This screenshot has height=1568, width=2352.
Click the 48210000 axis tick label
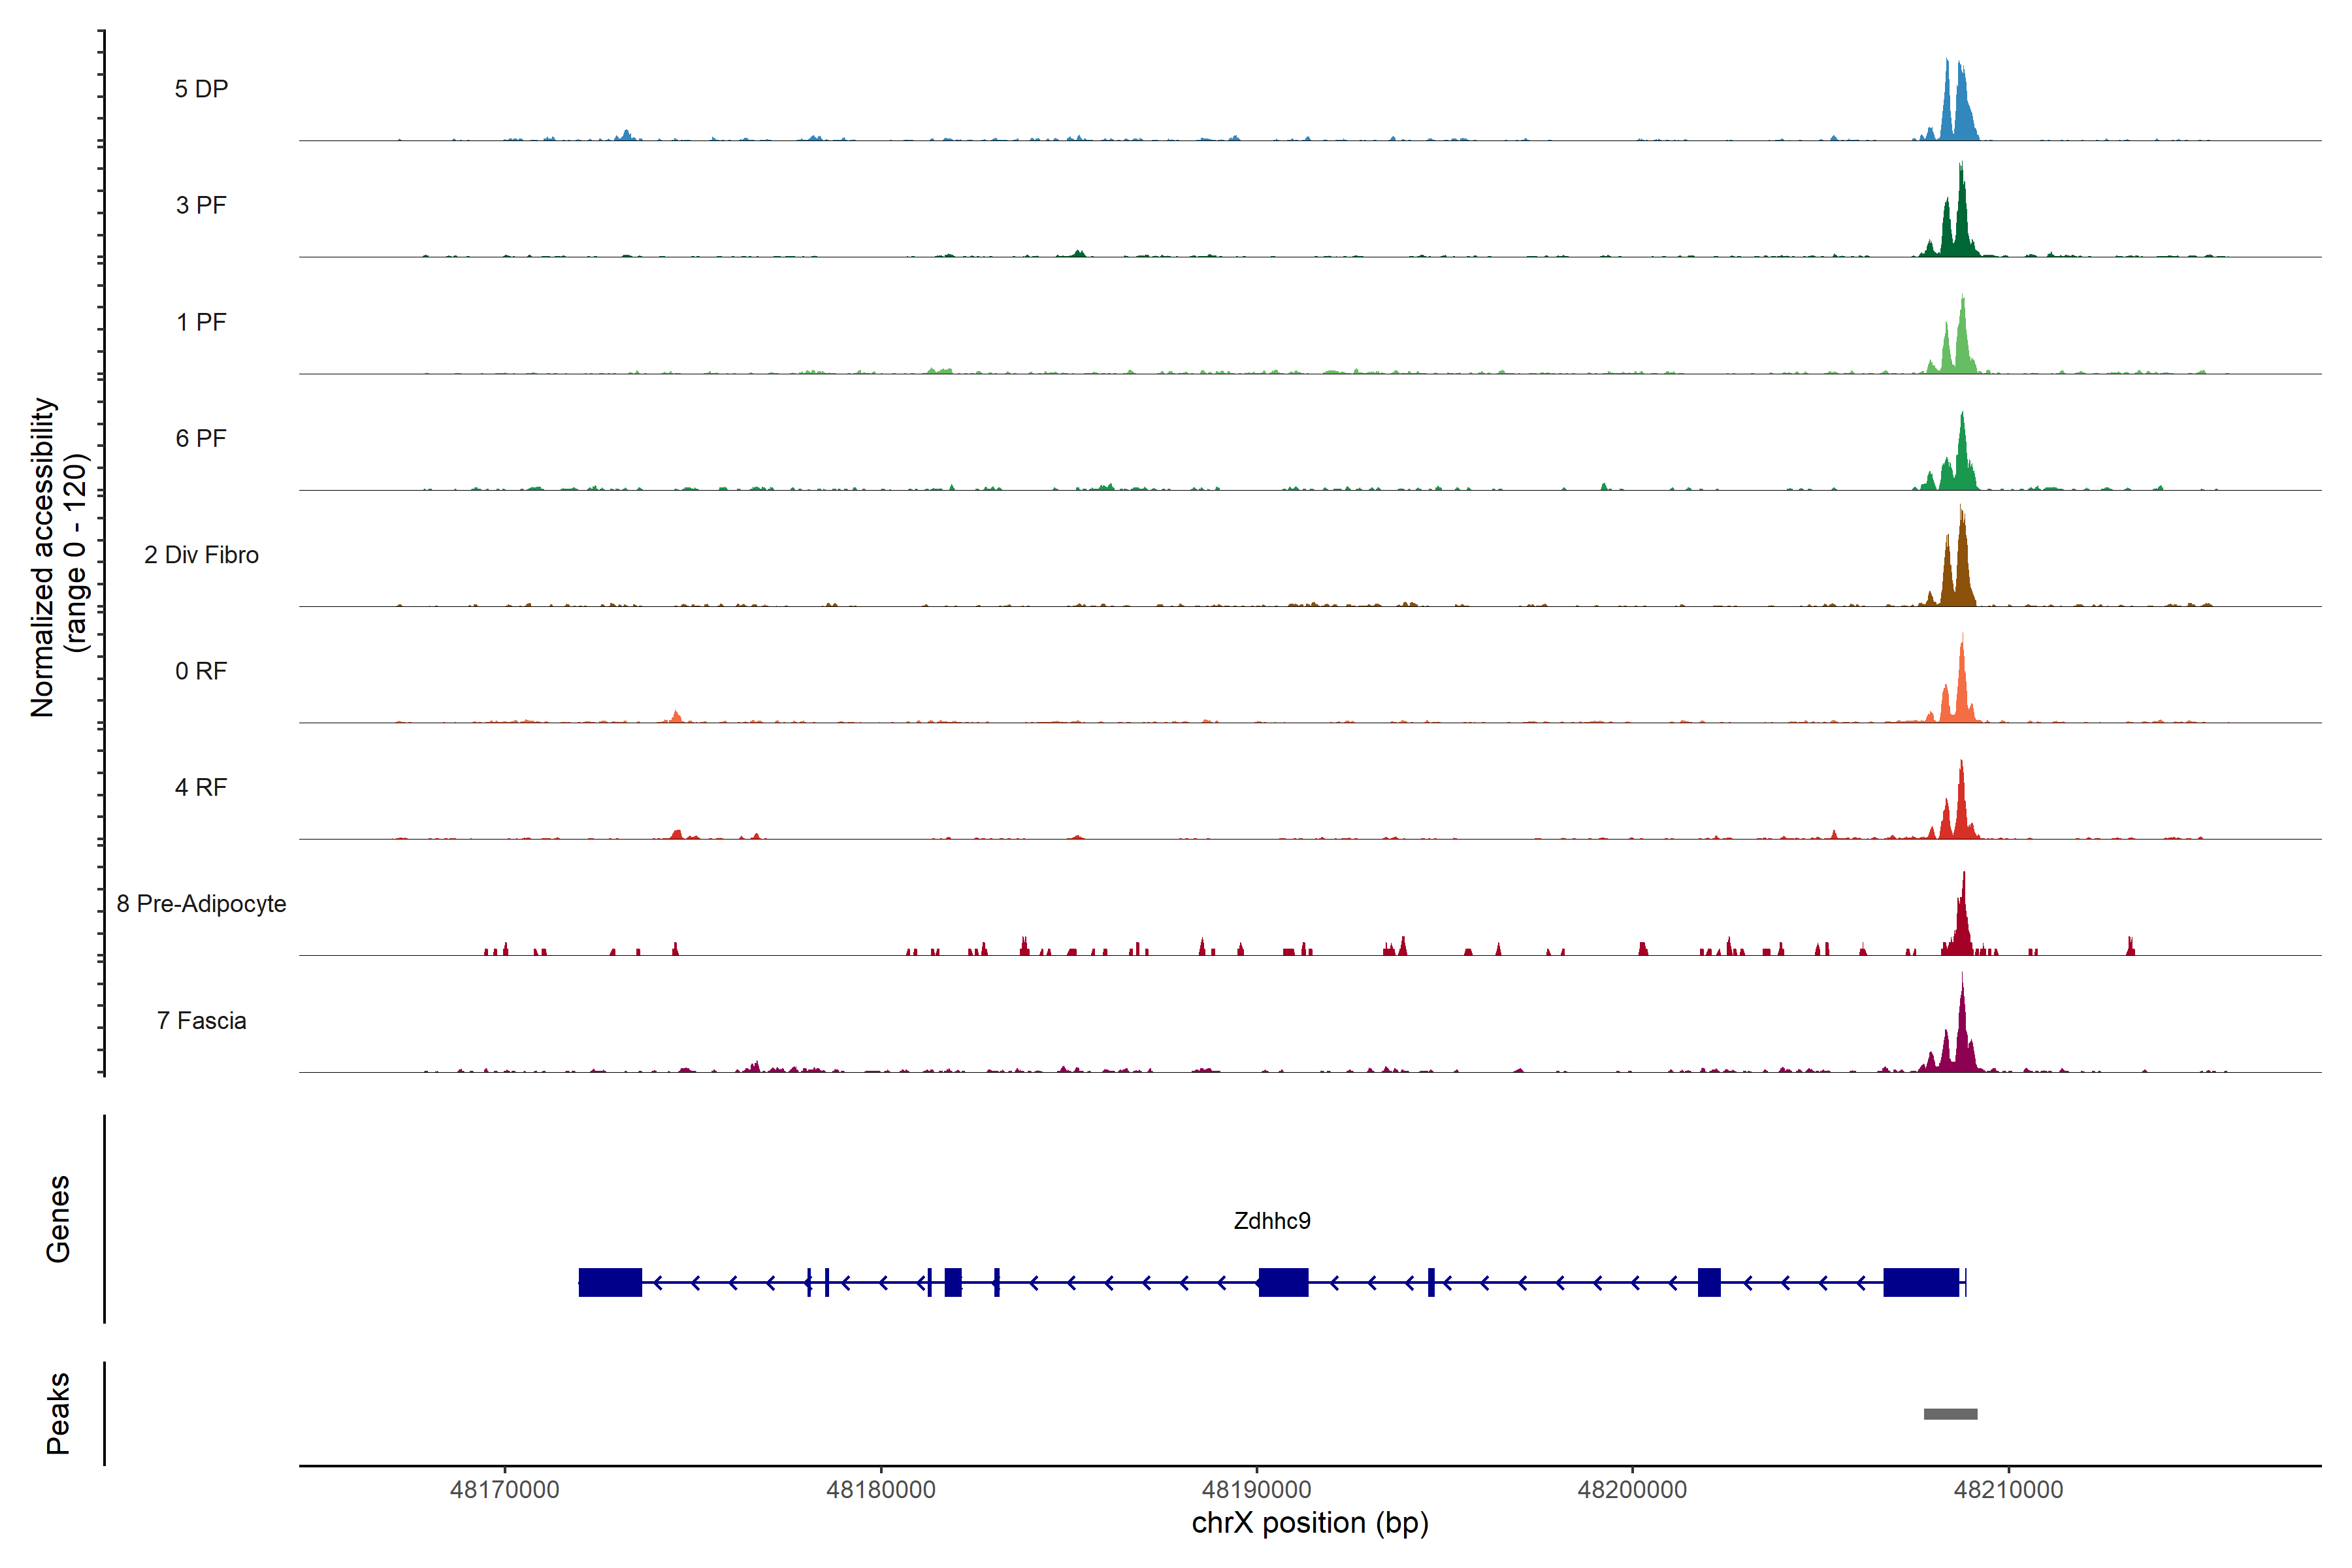2008,1490
